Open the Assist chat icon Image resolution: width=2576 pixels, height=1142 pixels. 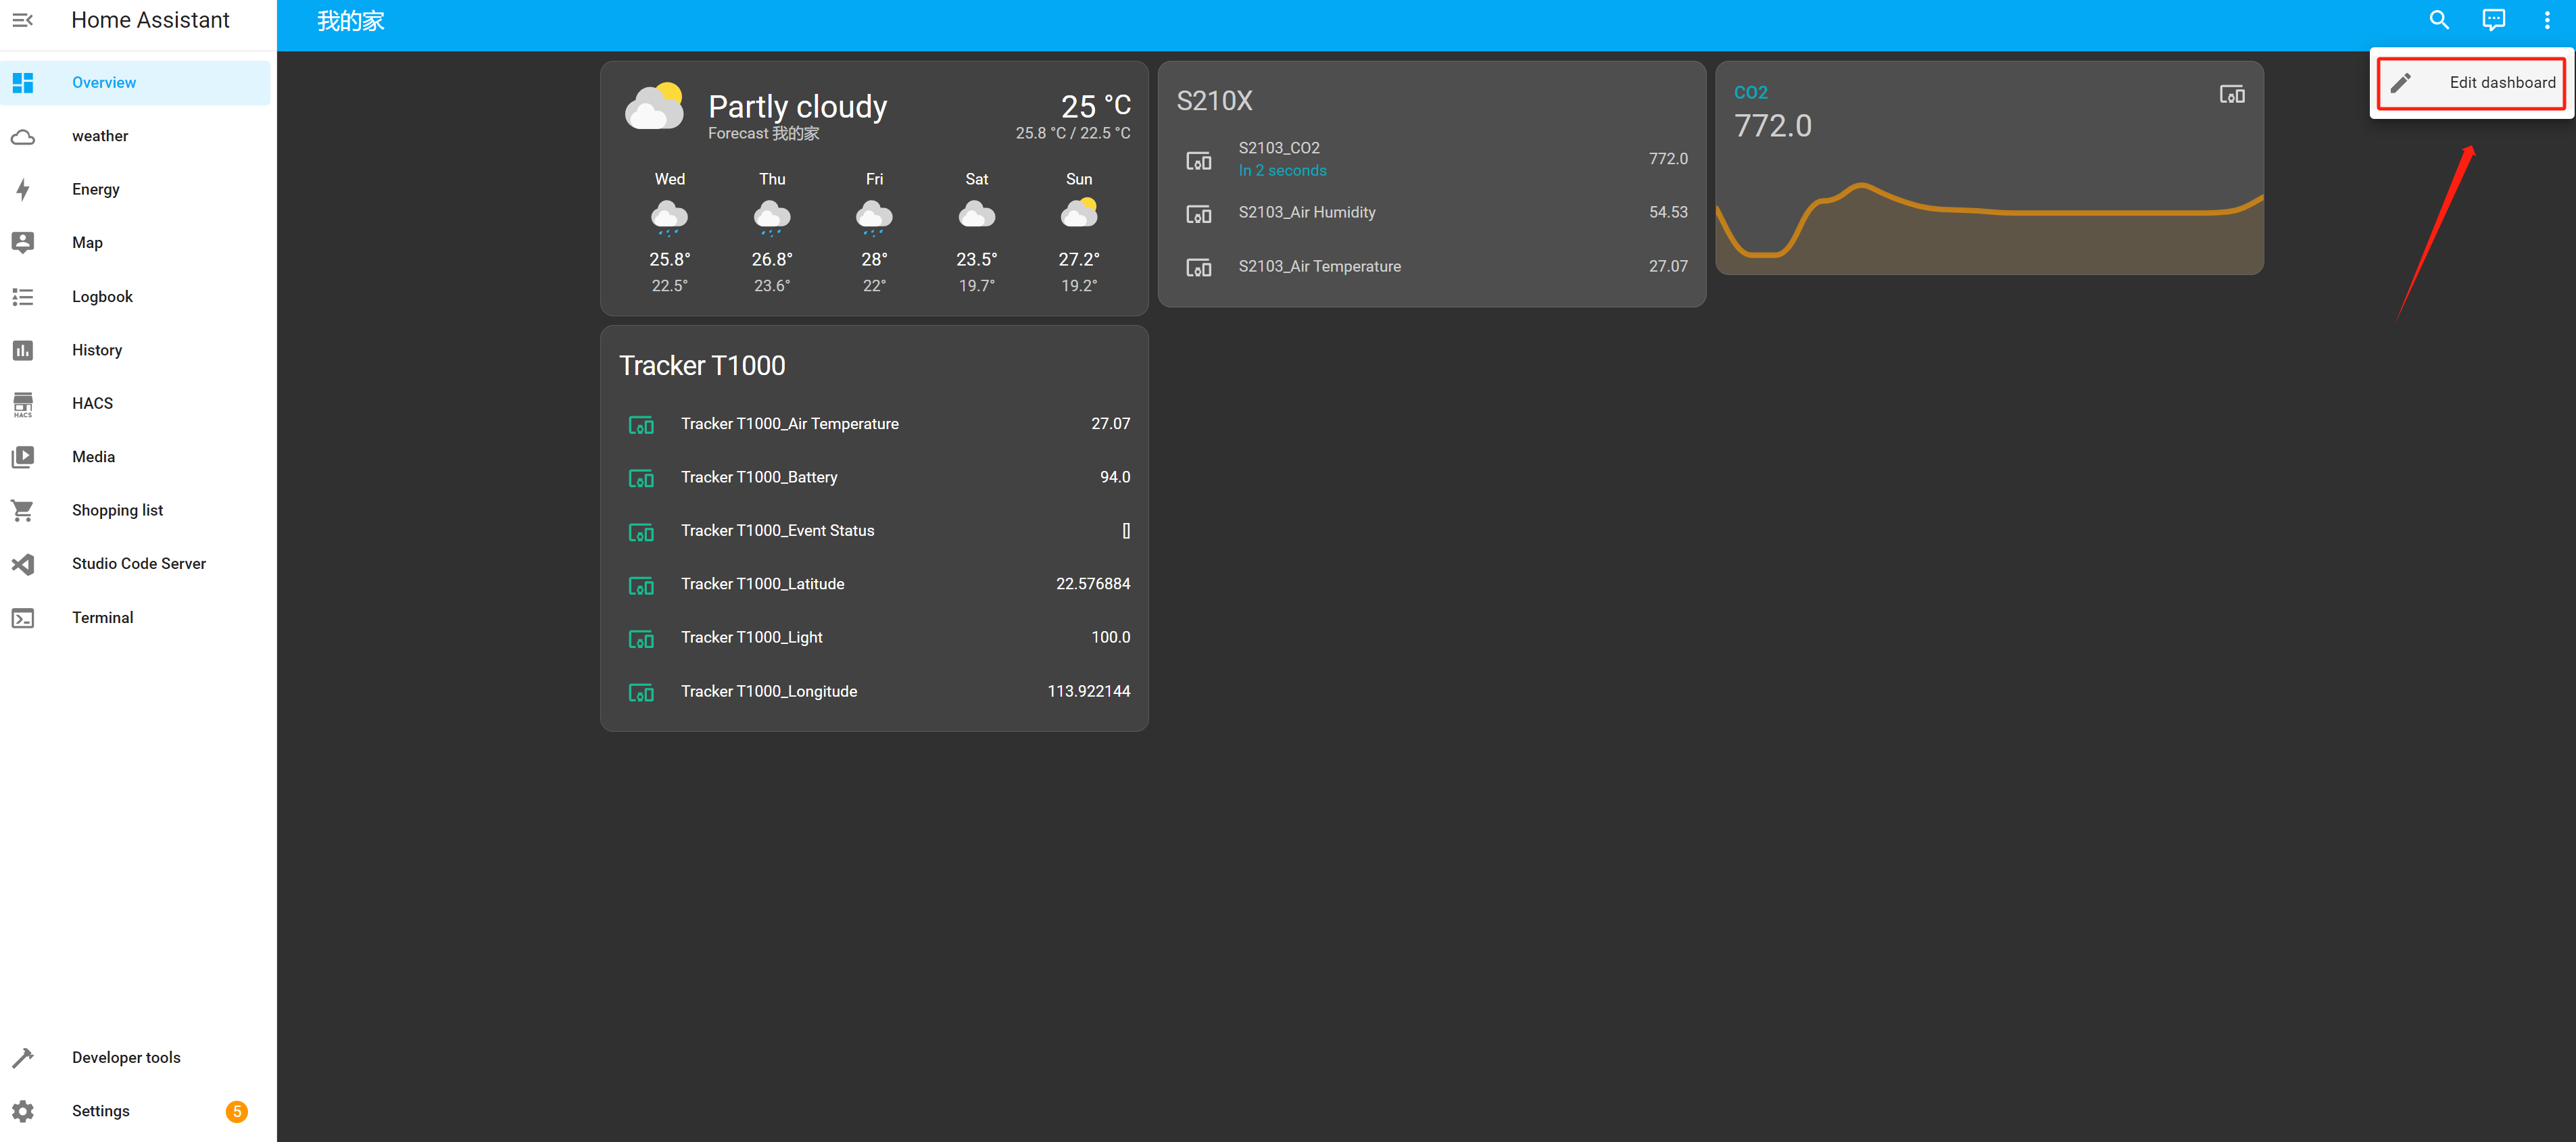tap(2494, 20)
